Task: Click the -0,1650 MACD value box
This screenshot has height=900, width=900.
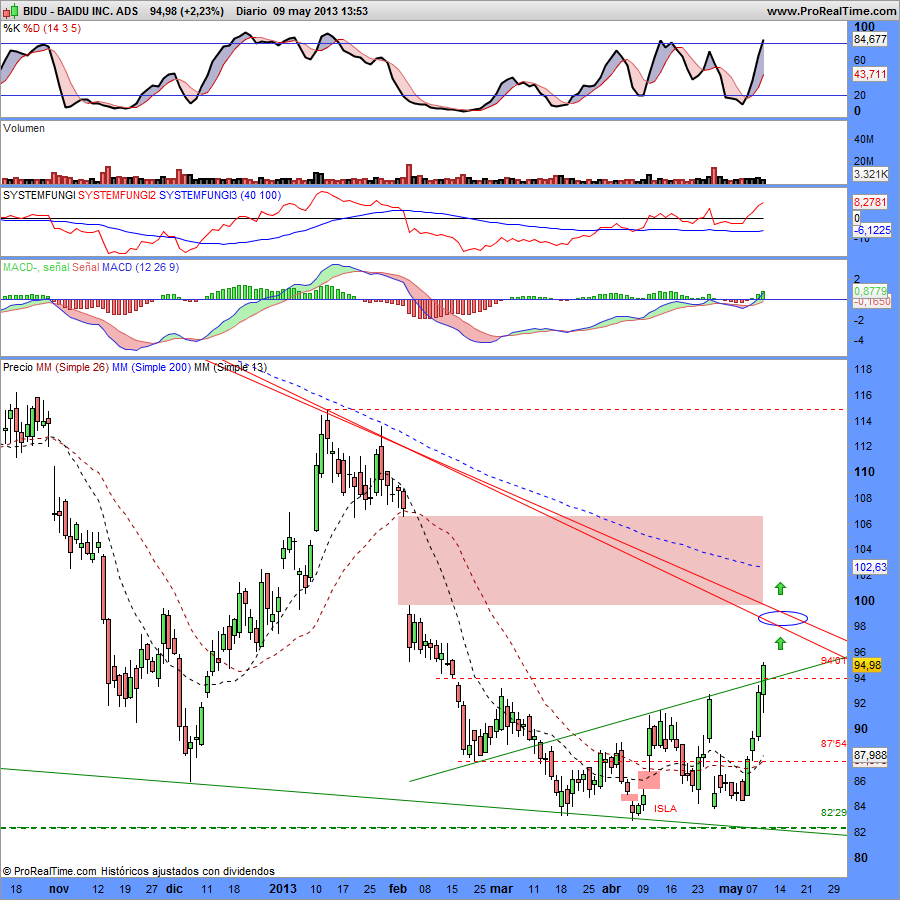Action: point(871,301)
